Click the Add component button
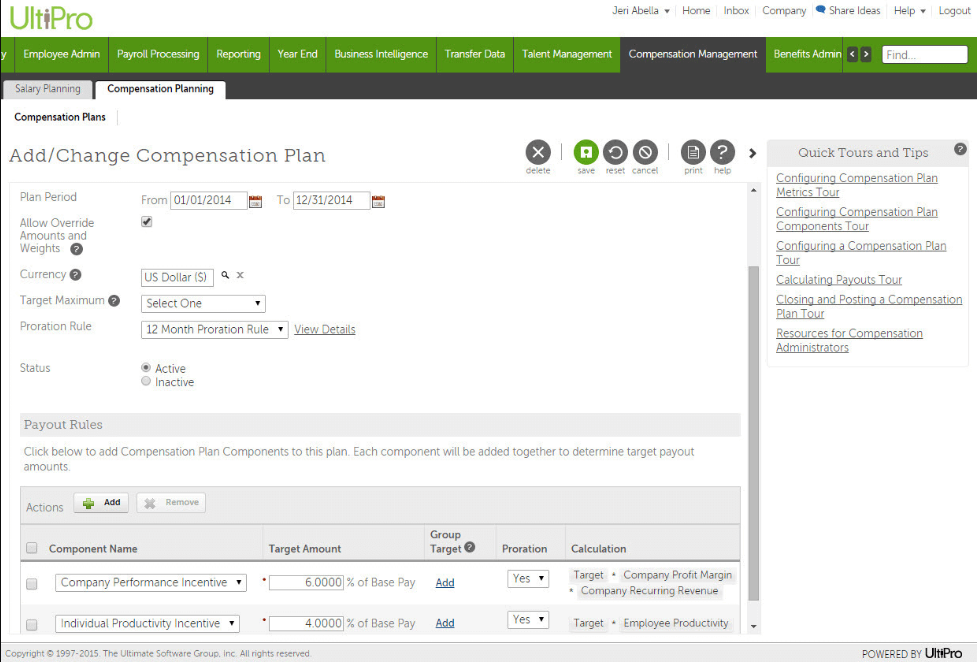The width and height of the screenshot is (977, 662). click(101, 503)
